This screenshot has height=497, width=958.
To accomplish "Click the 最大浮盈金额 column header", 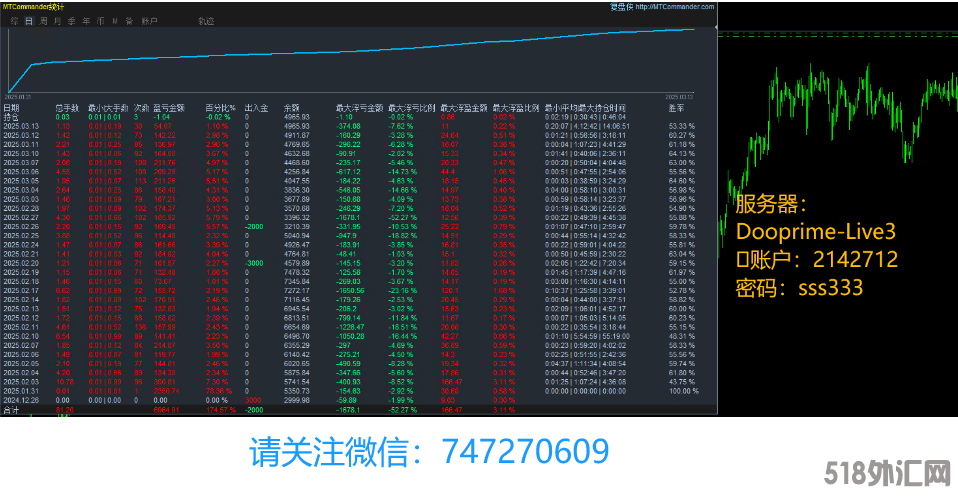I will 464,108.
